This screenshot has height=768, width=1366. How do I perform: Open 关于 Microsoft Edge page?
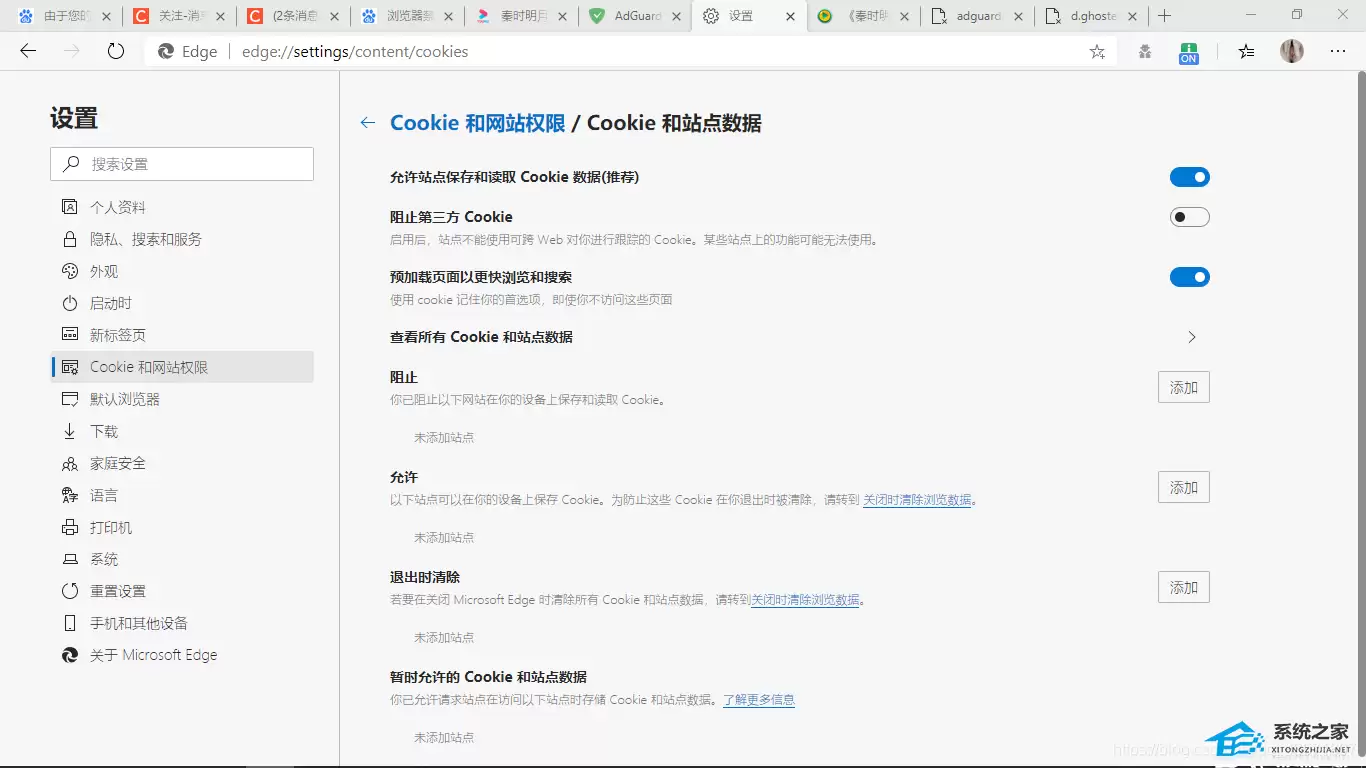pyautogui.click(x=182, y=655)
